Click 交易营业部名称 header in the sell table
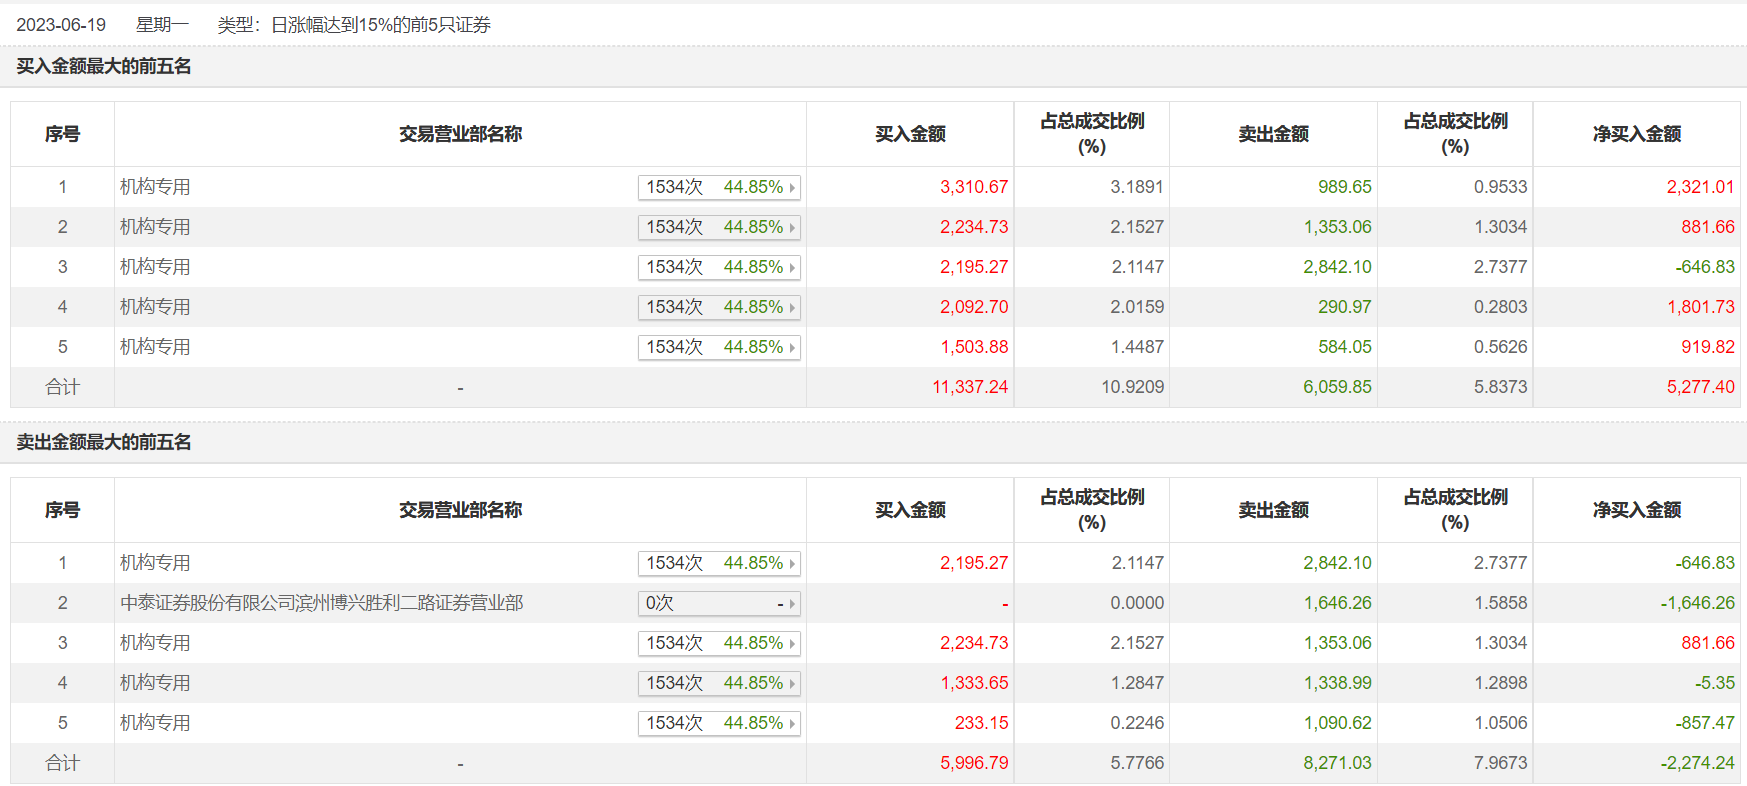The image size is (1747, 786). click(x=460, y=510)
